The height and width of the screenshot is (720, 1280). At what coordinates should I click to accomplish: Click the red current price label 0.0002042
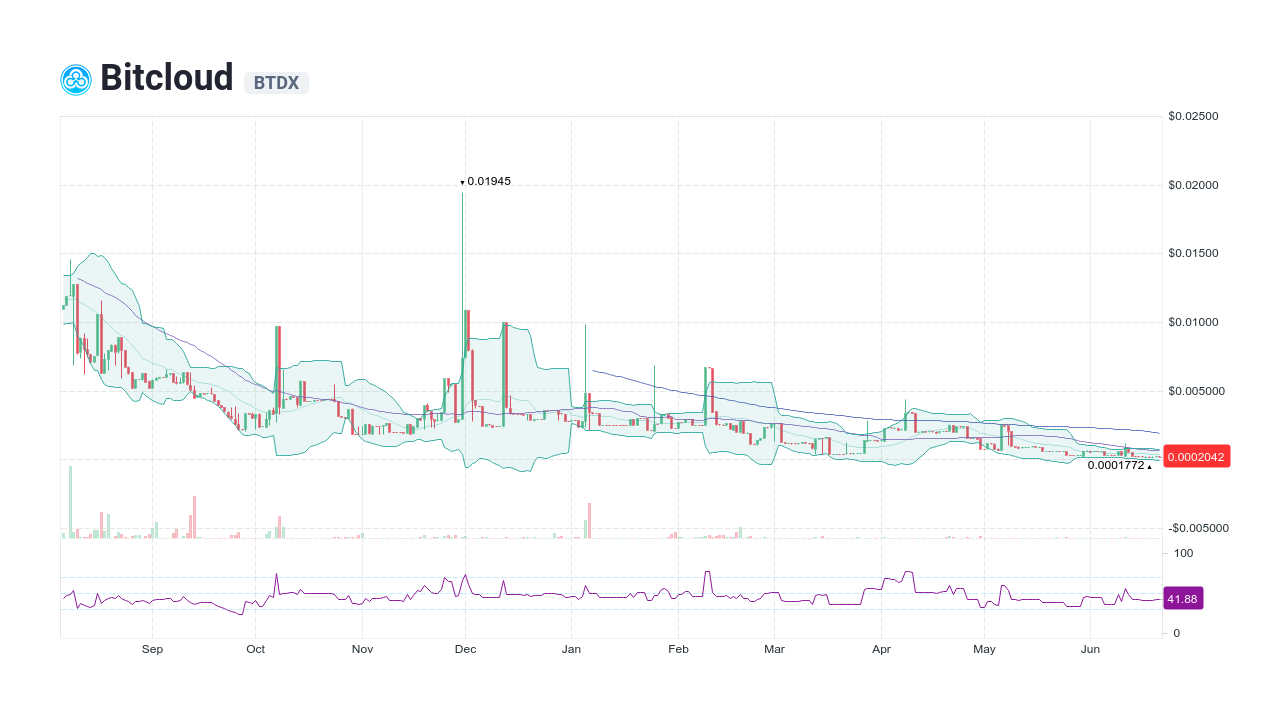point(1196,456)
